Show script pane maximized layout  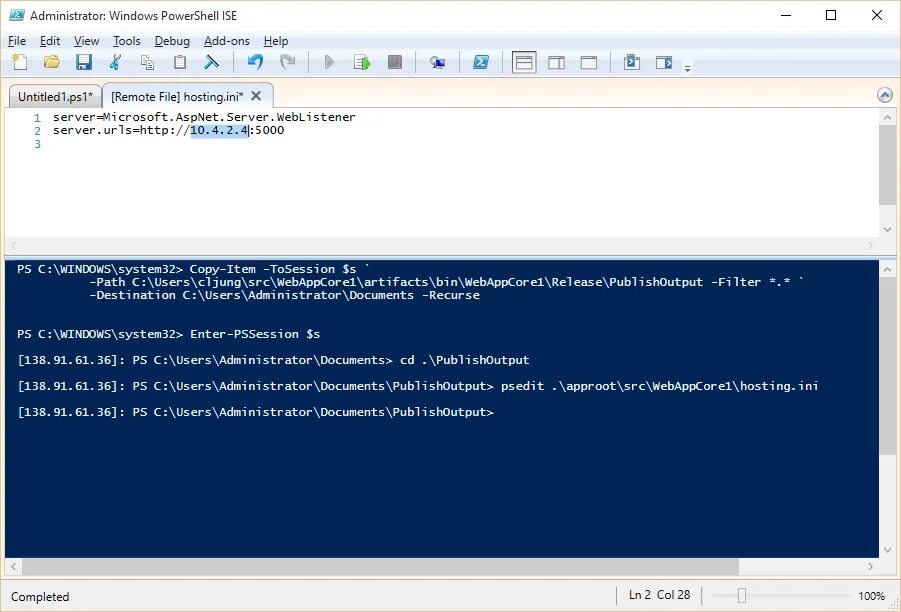[589, 62]
